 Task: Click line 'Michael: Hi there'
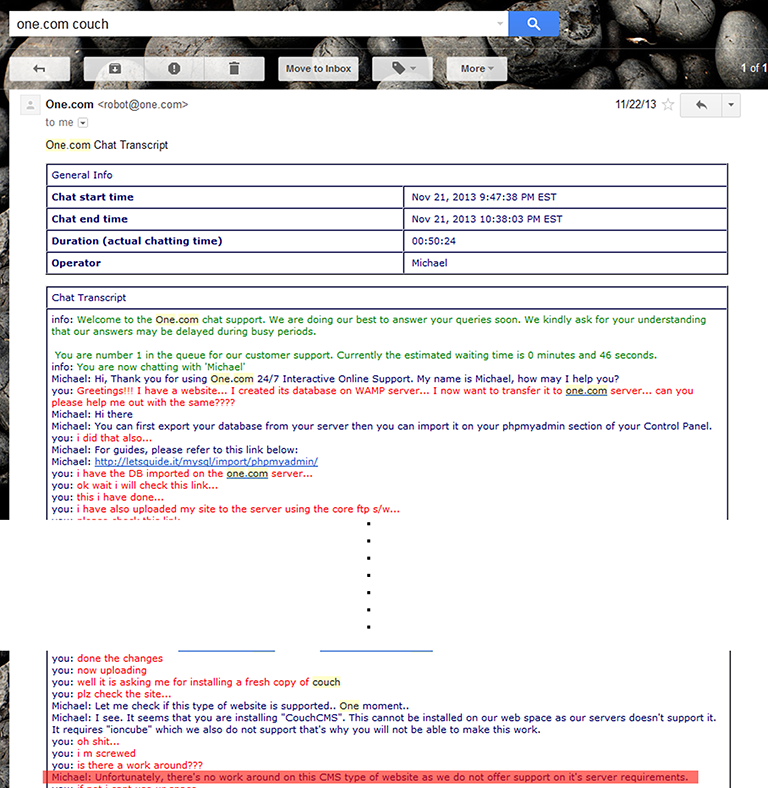point(92,414)
